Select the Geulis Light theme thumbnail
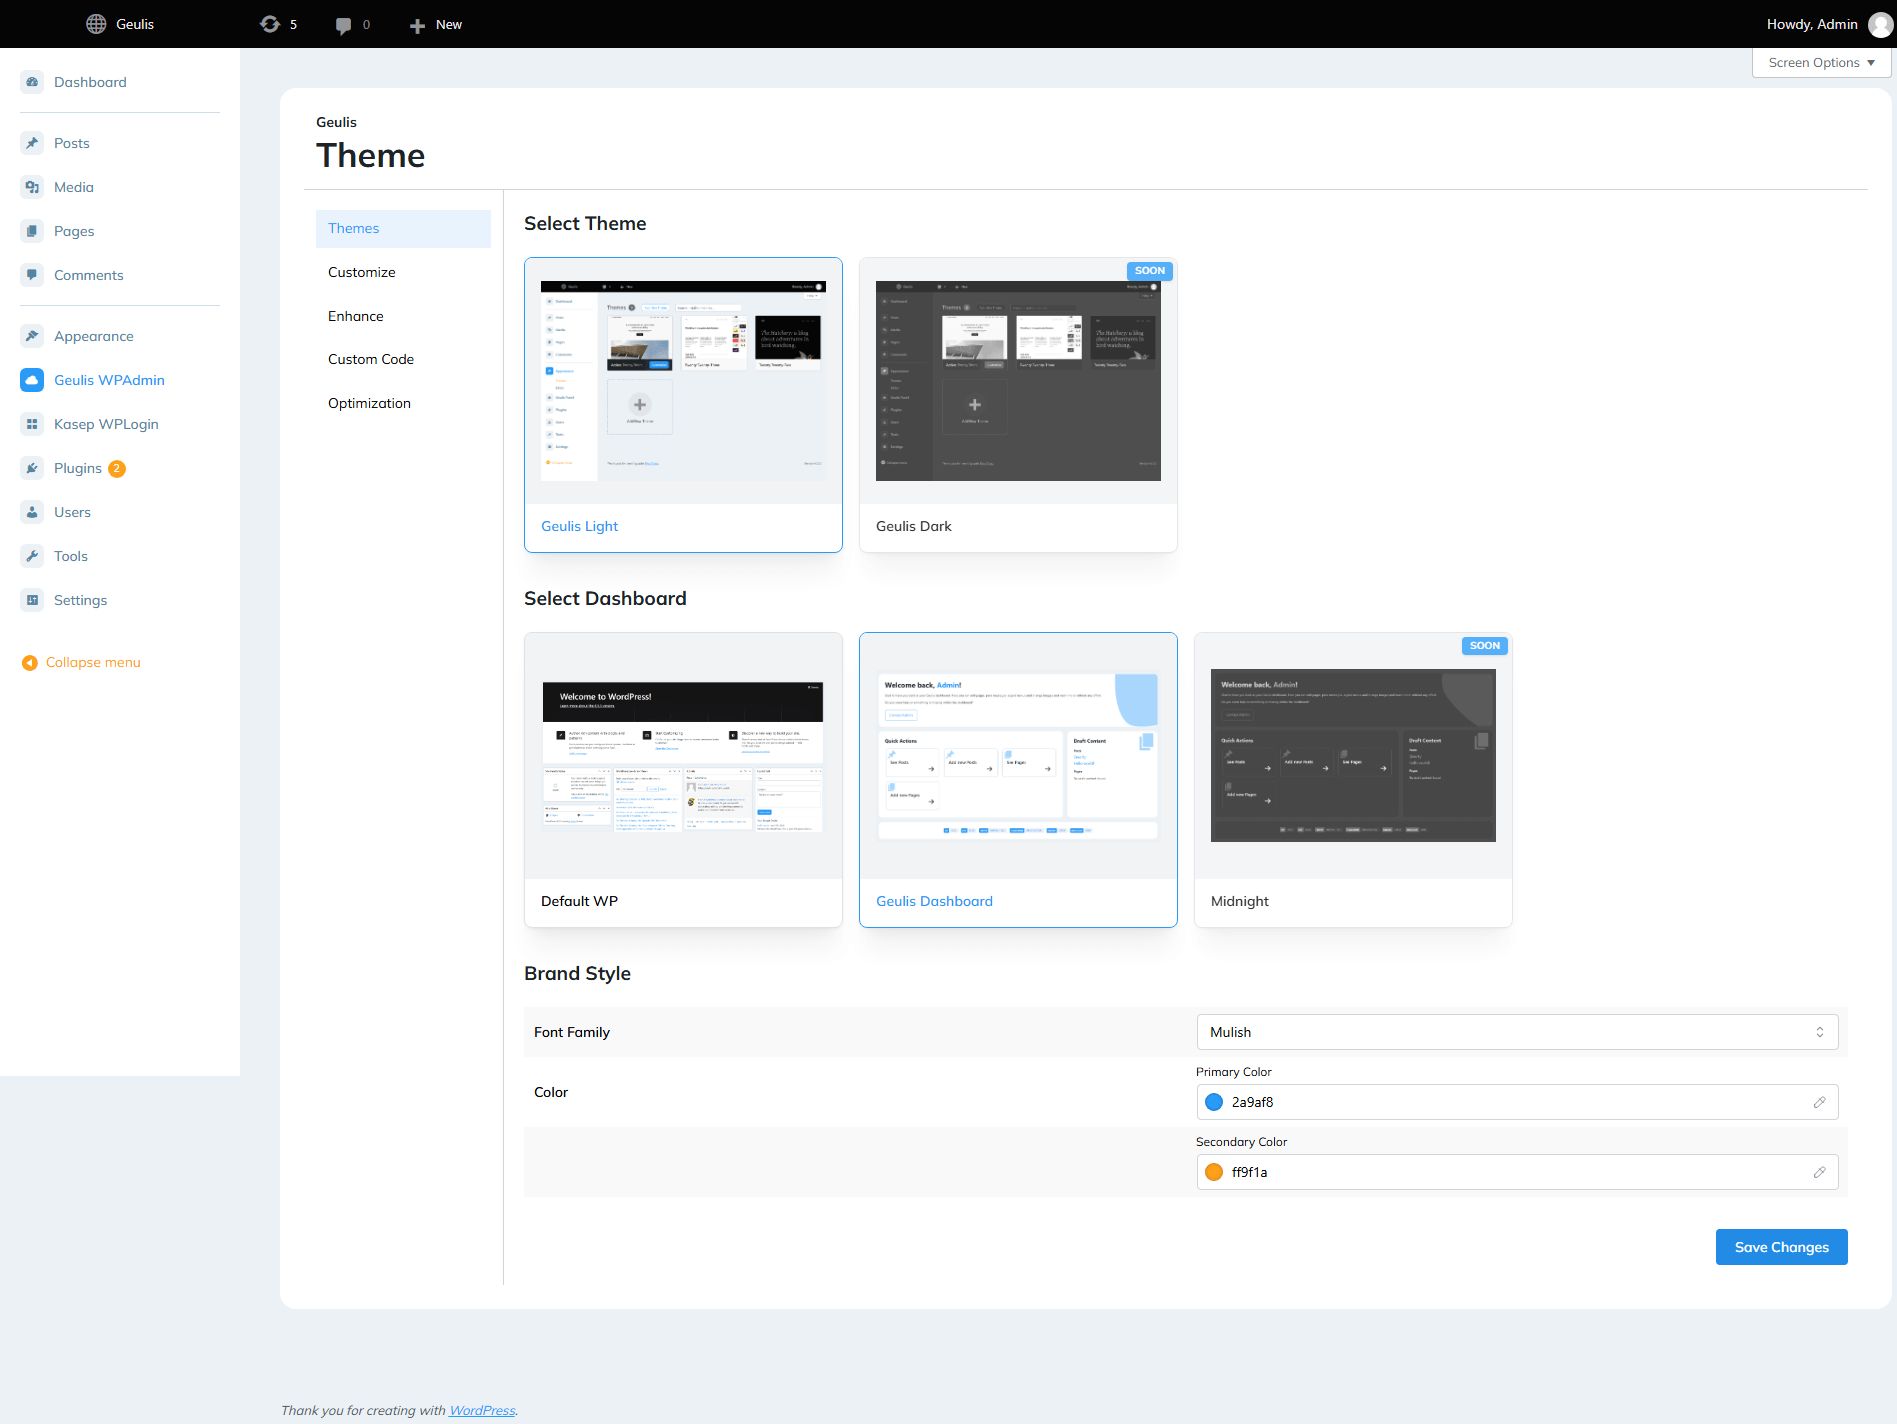The image size is (1897, 1424). point(683,381)
